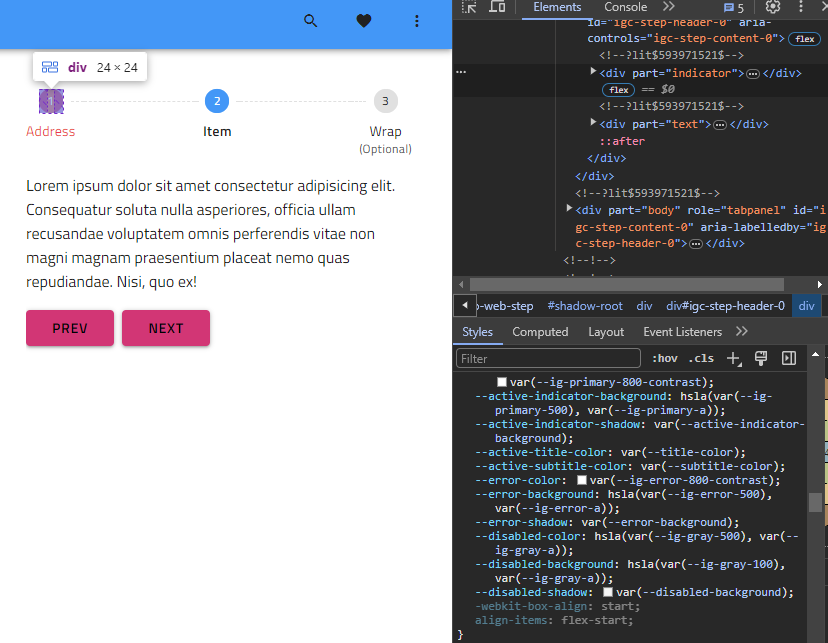Click the paintbrush rendering emulation icon

[761, 358]
